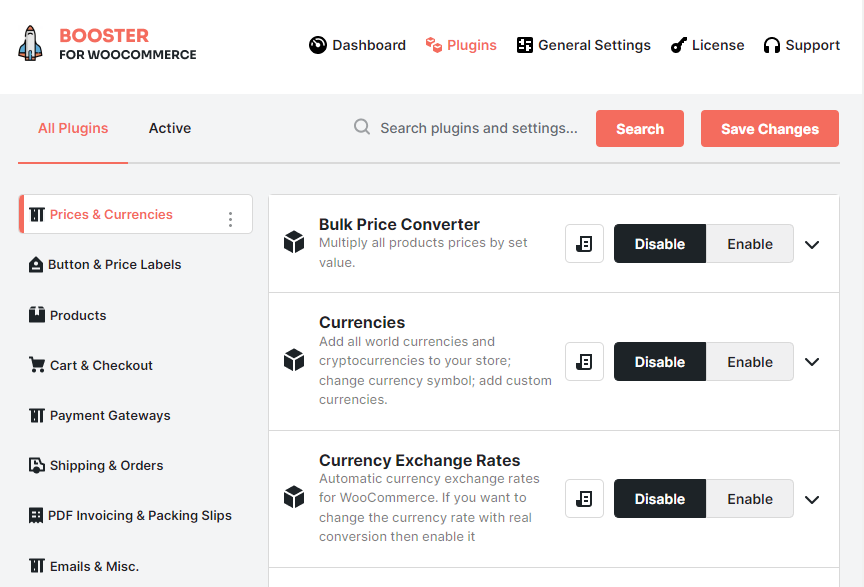
Task: Click the Products box icon
Action: pyautogui.click(x=37, y=315)
